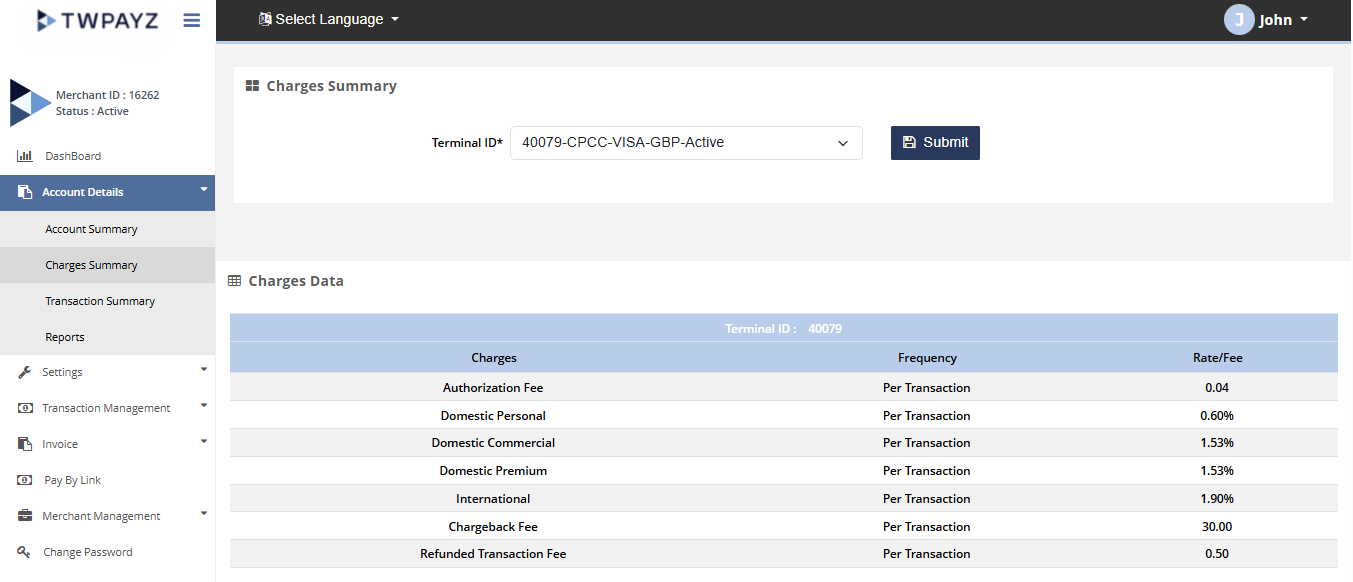Select the Charges Summary sidebar link
Image resolution: width=1353 pixels, height=582 pixels.
[91, 265]
